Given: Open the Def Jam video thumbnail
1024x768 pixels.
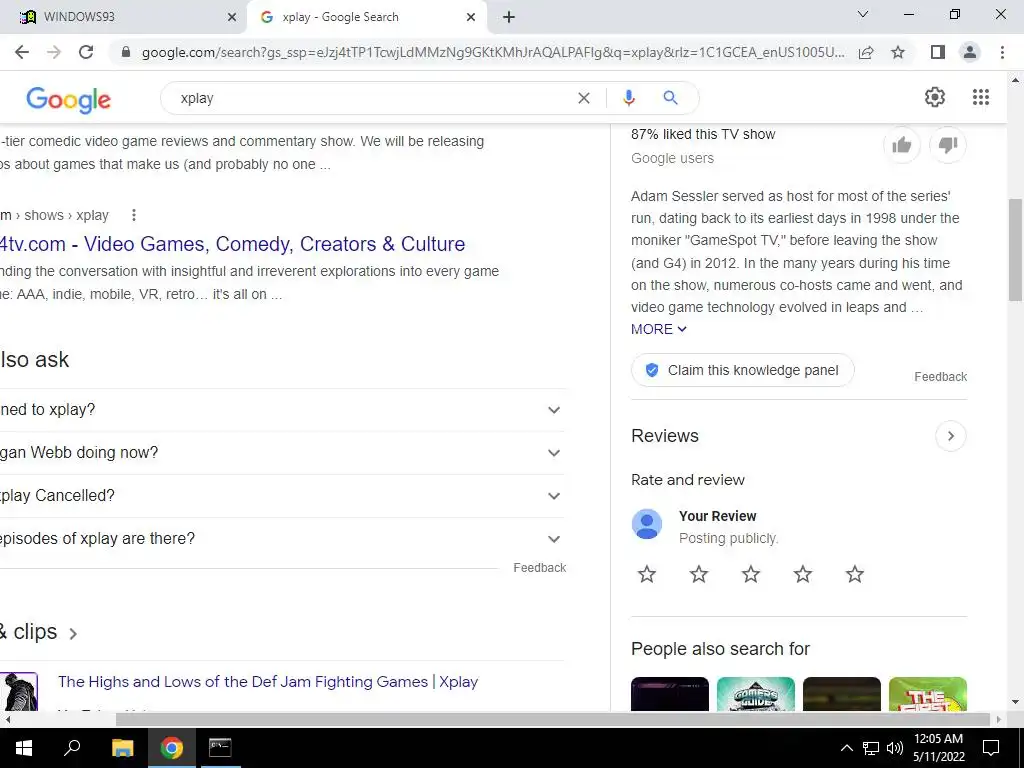Looking at the screenshot, I should pyautogui.click(x=19, y=692).
